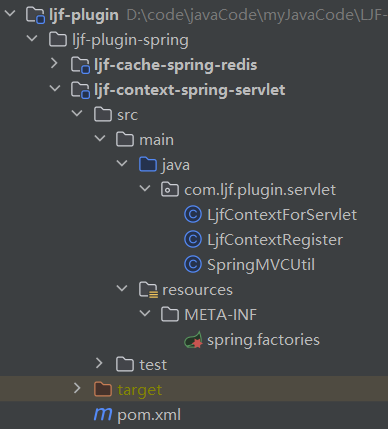Click the spring.factories Spring leaf icon

click(193, 340)
